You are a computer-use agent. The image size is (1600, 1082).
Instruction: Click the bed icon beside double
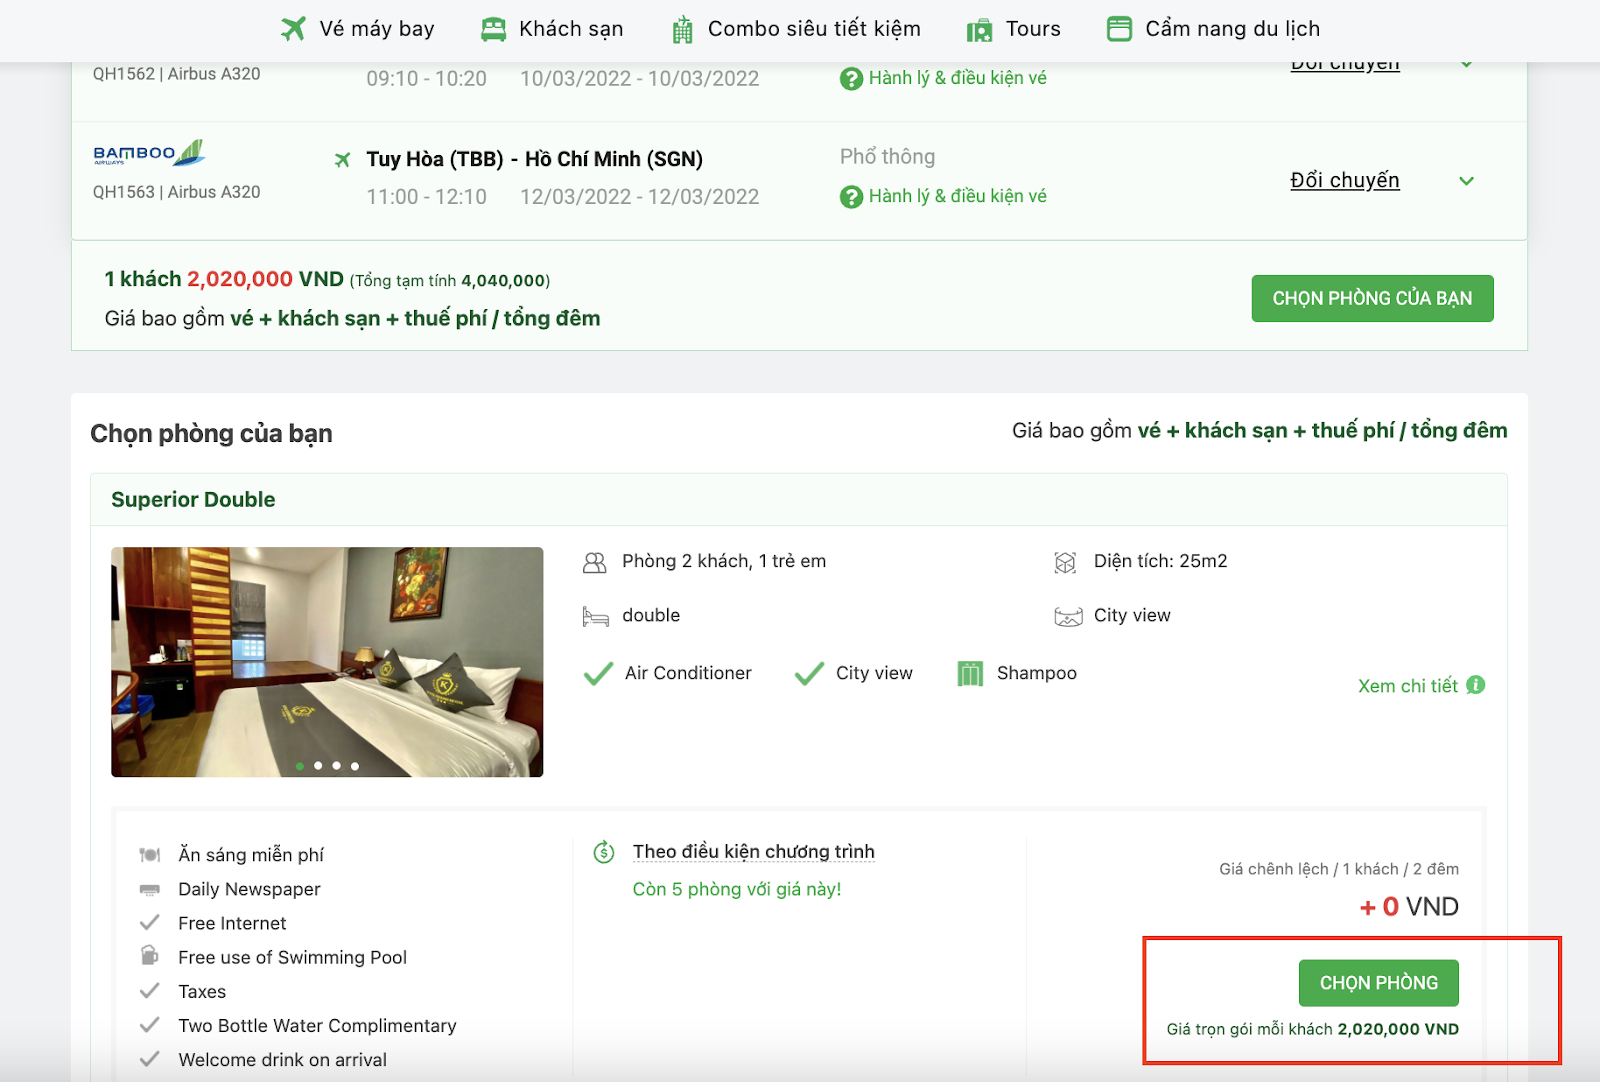pyautogui.click(x=595, y=616)
